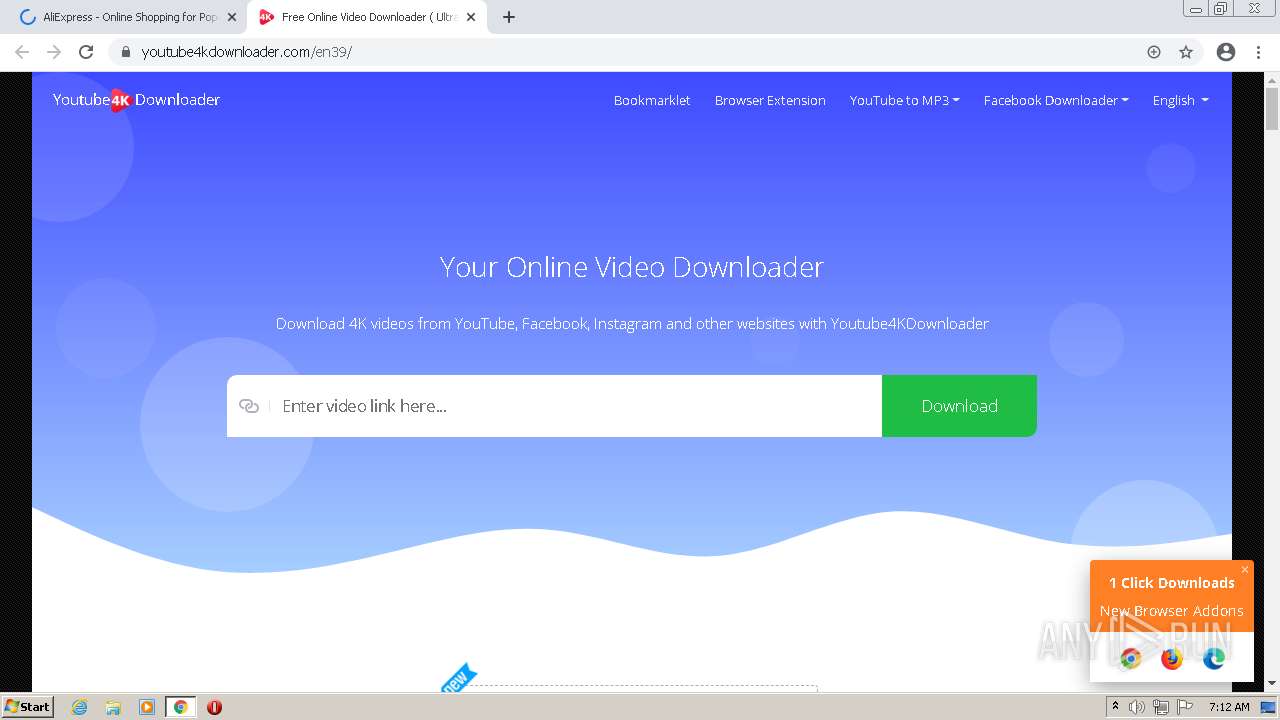This screenshot has width=1280, height=720.
Task: Go back with the browser back arrow
Action: click(22, 52)
